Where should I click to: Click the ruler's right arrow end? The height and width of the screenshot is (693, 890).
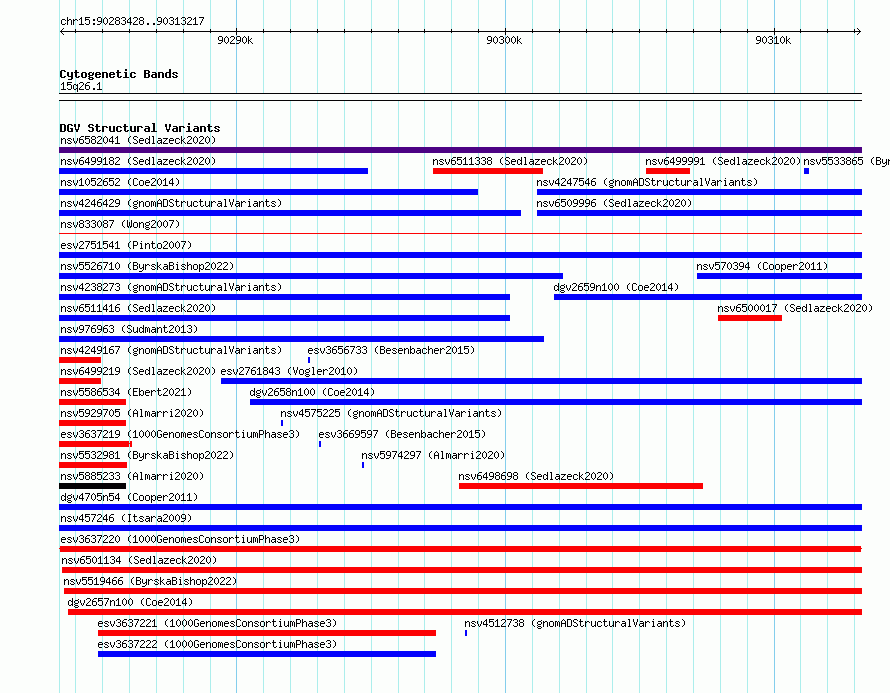point(858,32)
